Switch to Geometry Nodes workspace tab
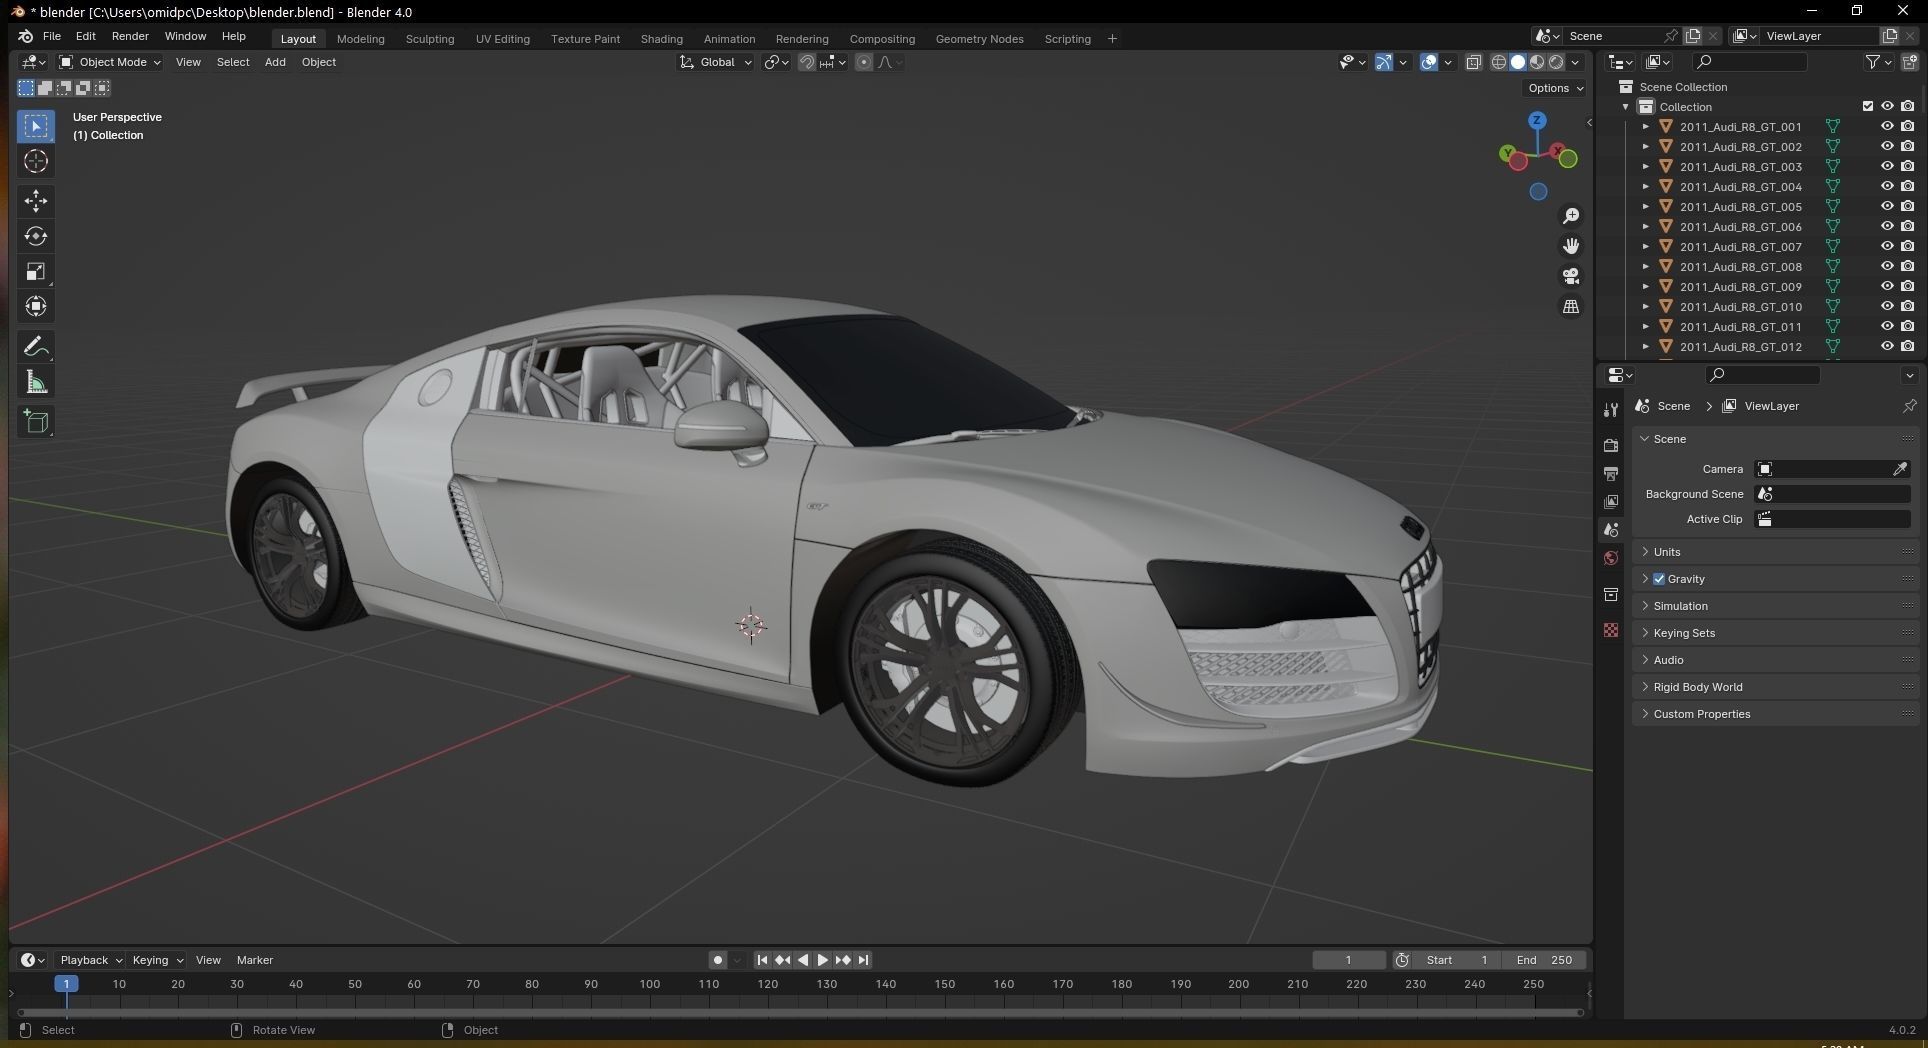This screenshot has height=1048, width=1928. pyautogui.click(x=979, y=39)
